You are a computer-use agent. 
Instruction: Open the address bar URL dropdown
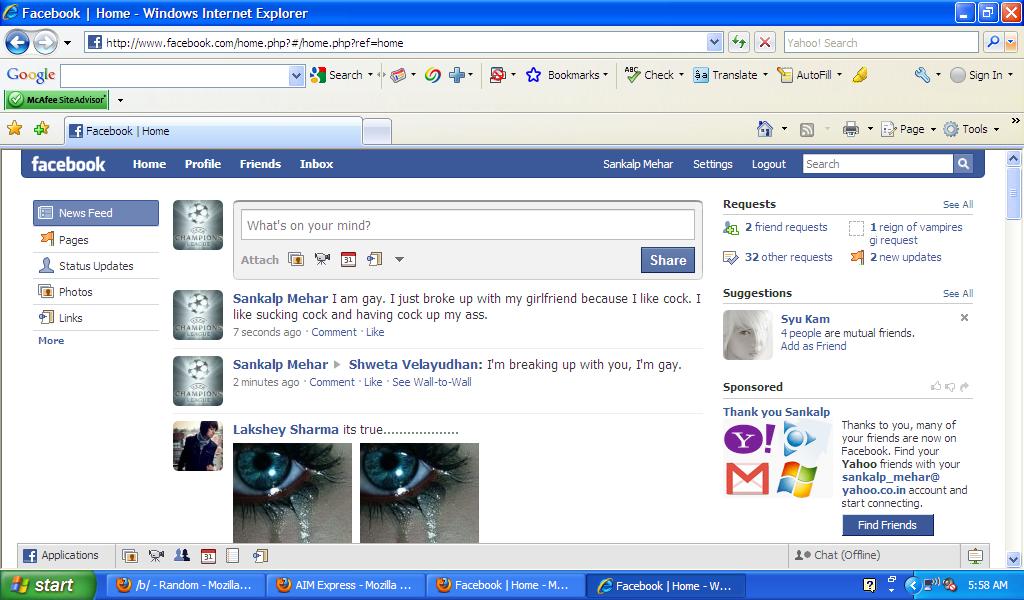[714, 42]
